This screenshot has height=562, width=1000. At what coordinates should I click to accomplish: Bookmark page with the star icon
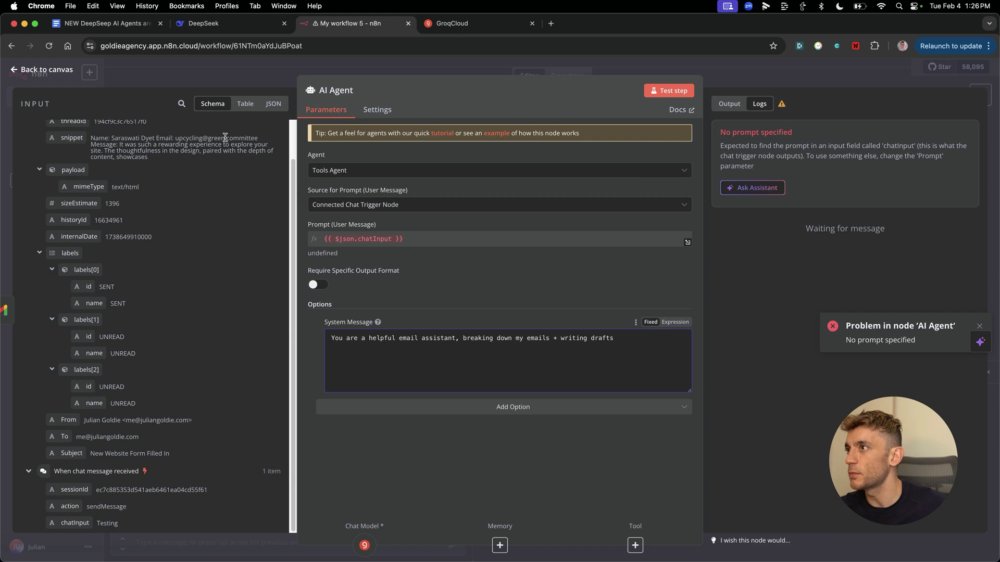coord(773,46)
